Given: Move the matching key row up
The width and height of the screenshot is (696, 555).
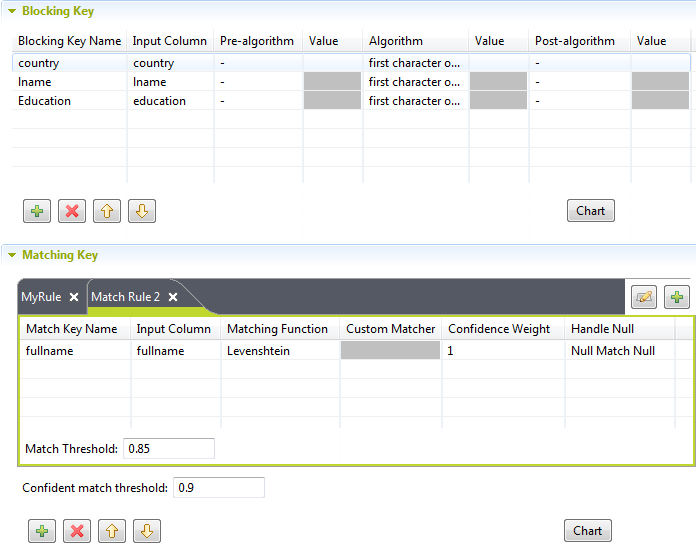Looking at the screenshot, I should (111, 531).
